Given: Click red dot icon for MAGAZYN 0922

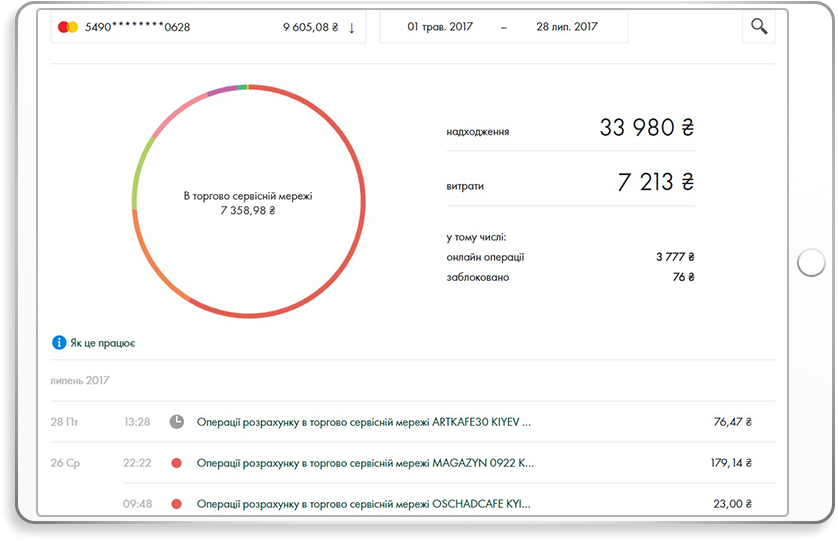Looking at the screenshot, I should coord(176,463).
